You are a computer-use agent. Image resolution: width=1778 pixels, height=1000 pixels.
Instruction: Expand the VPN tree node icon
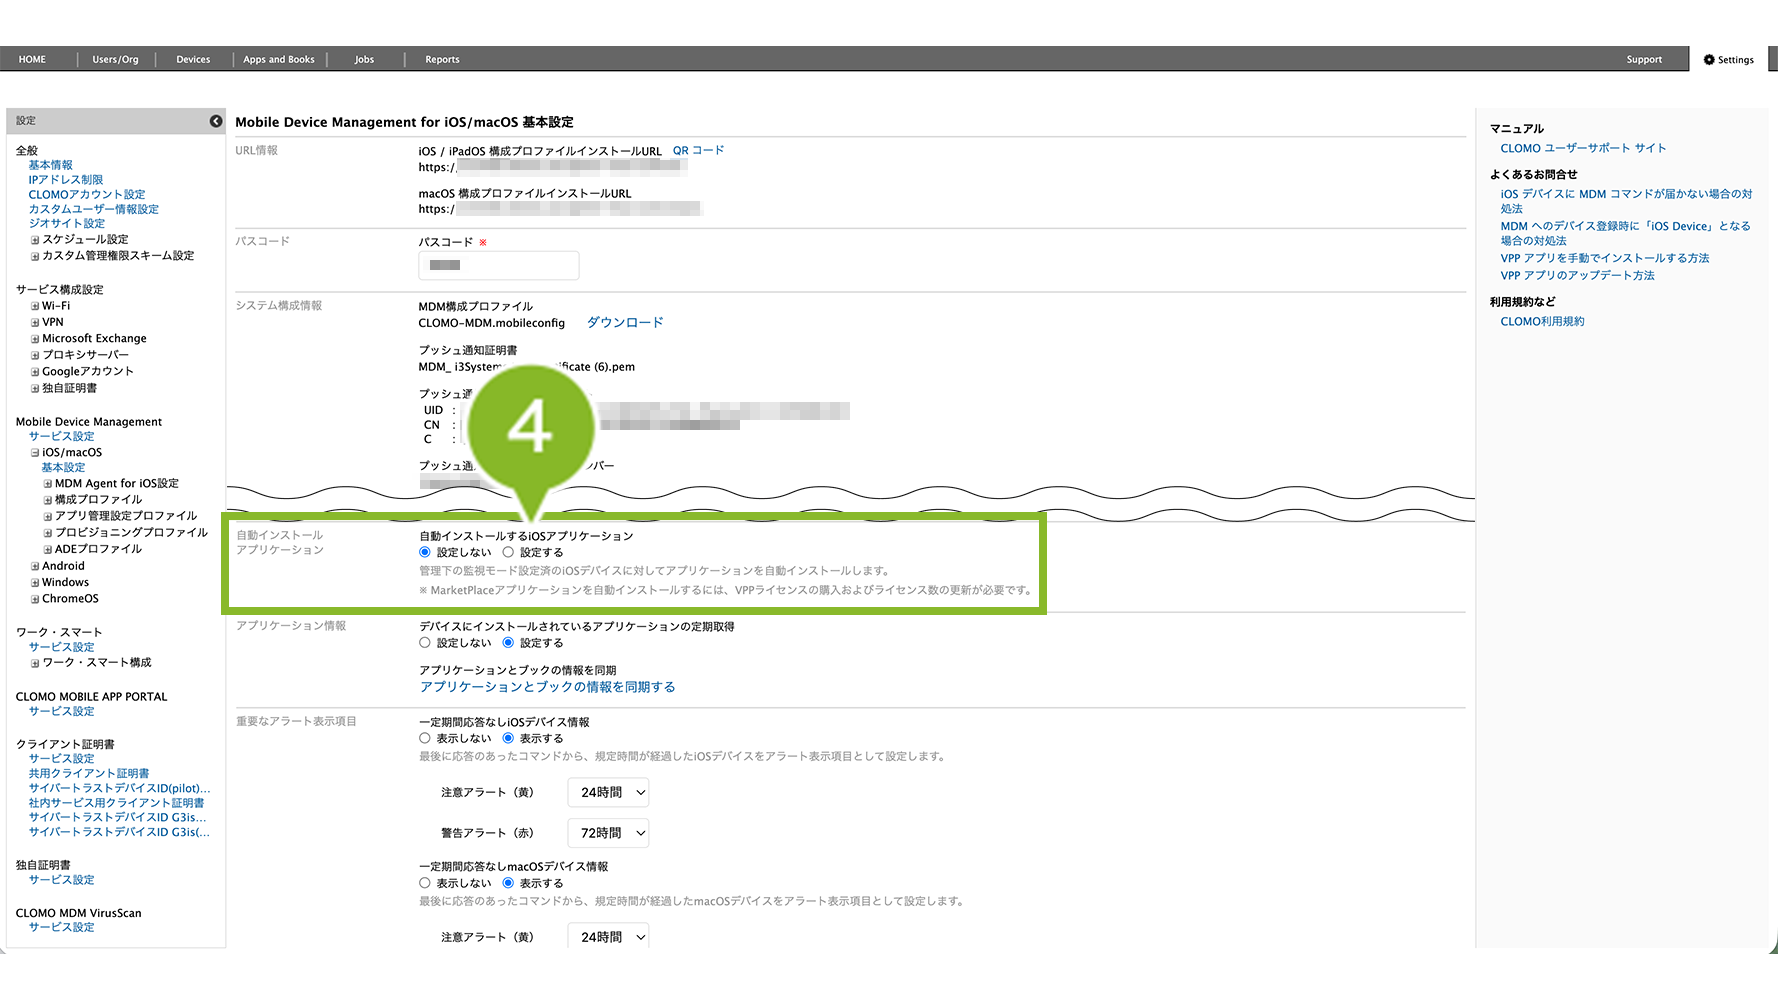[35, 323]
